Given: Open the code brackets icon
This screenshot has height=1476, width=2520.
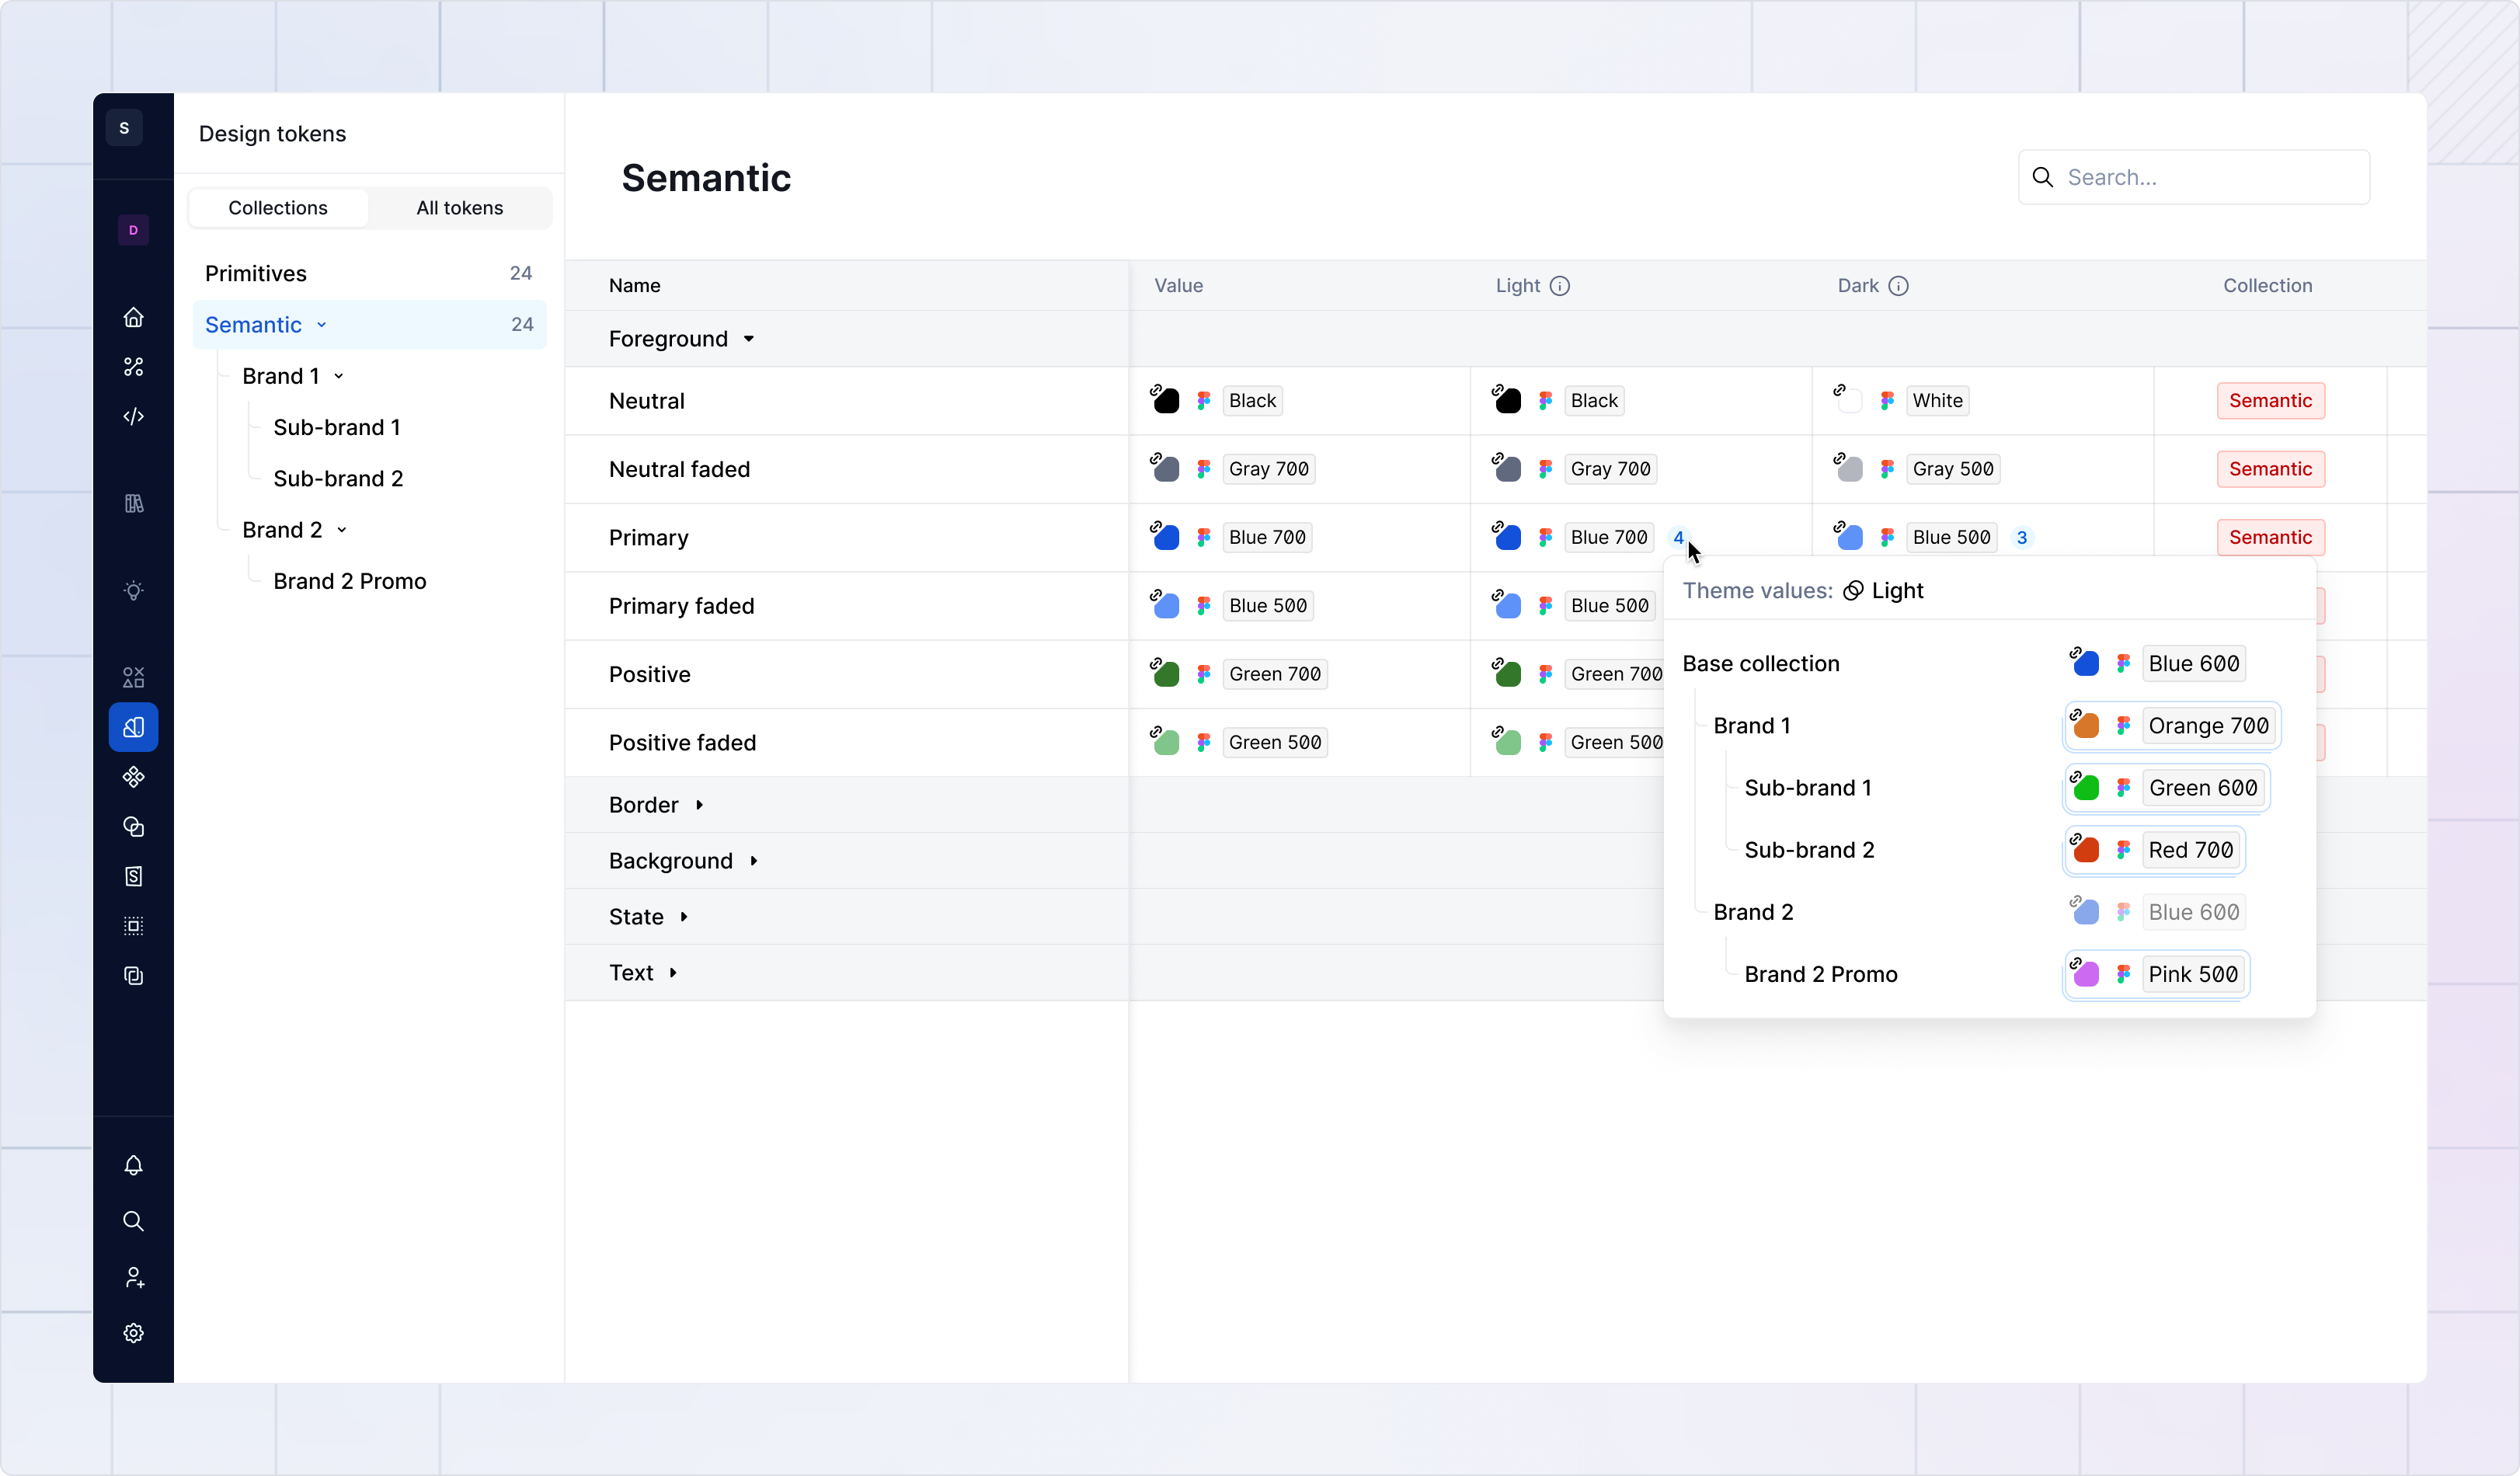Looking at the screenshot, I should 133,416.
